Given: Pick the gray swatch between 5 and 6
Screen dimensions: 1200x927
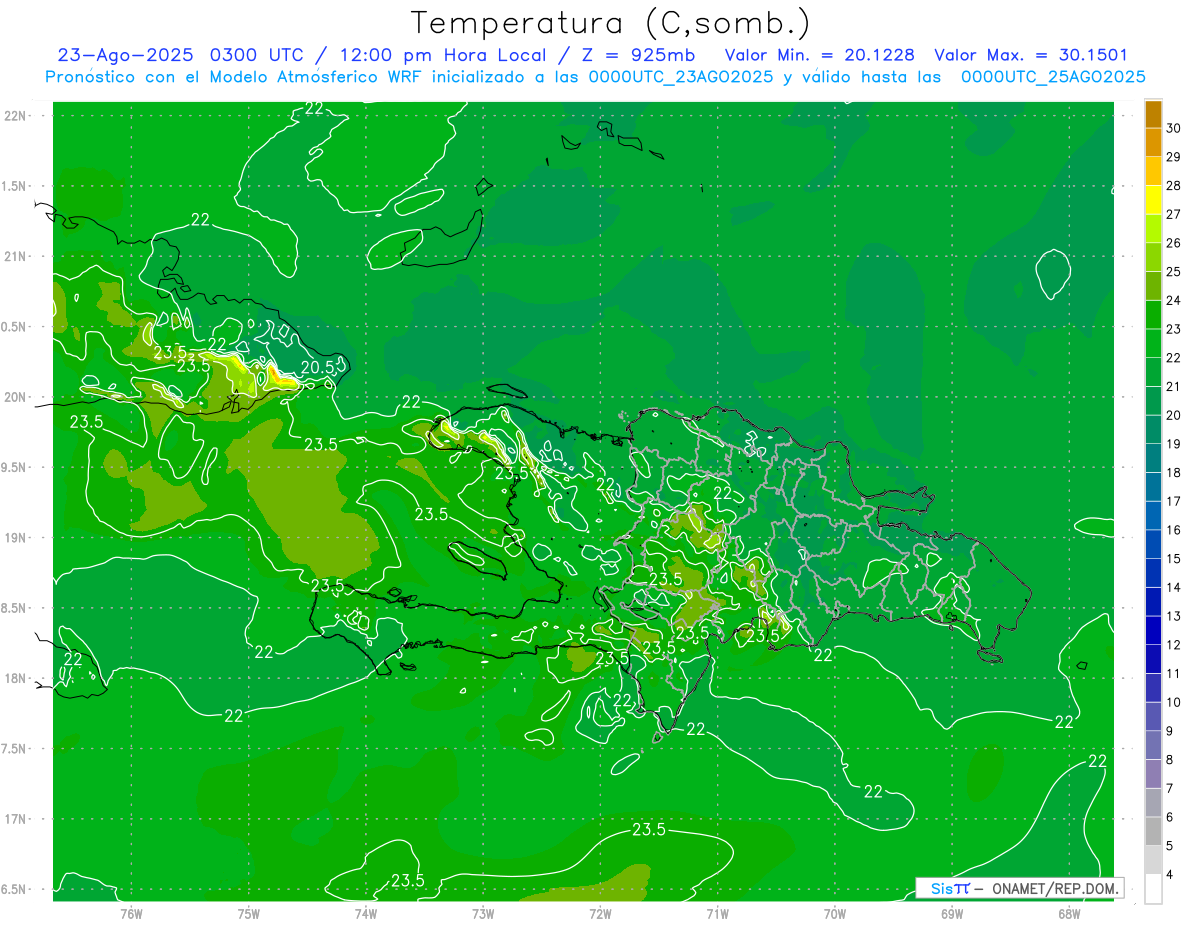Looking at the screenshot, I should pos(1153,832).
